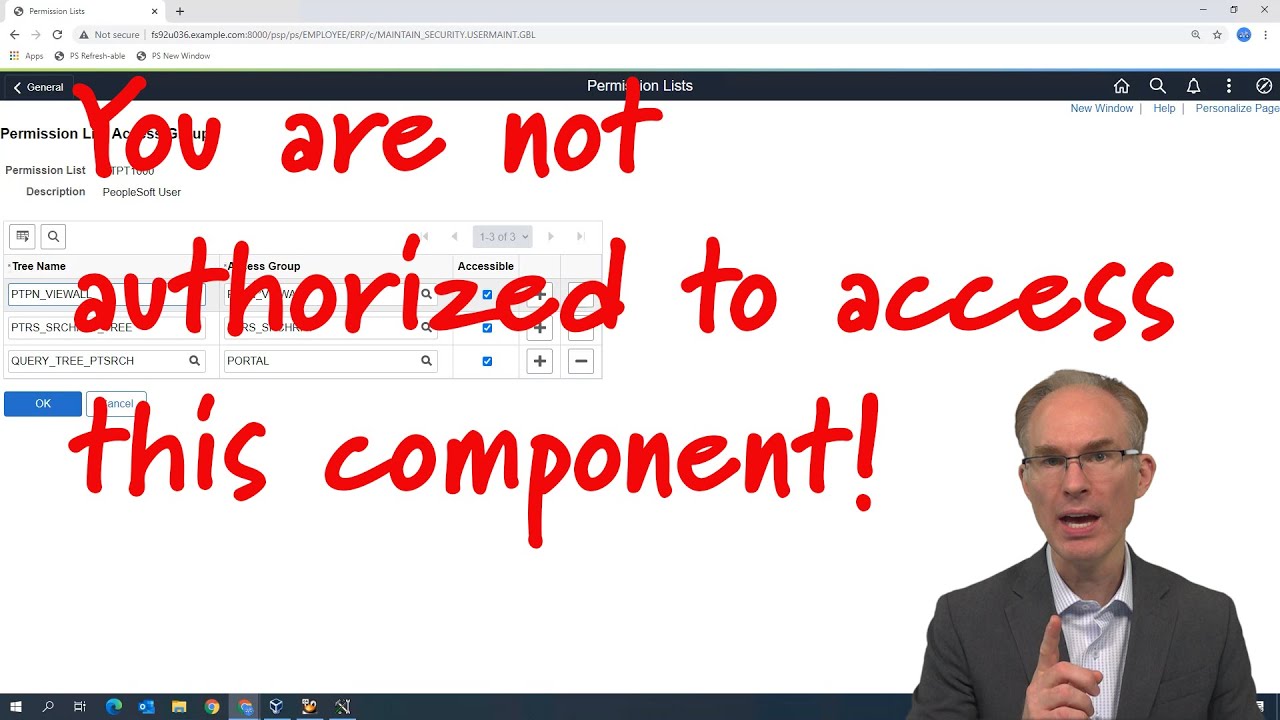Click the PeopleSoft User description text
The height and width of the screenshot is (720, 1280).
pos(141,192)
